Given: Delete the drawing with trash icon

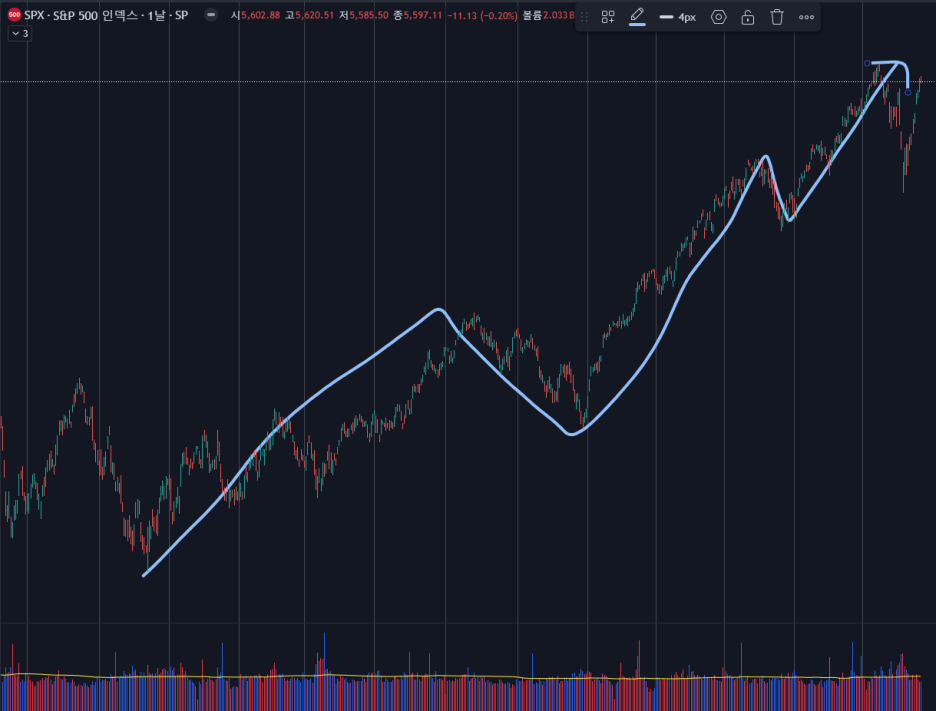Looking at the screenshot, I should point(777,17).
